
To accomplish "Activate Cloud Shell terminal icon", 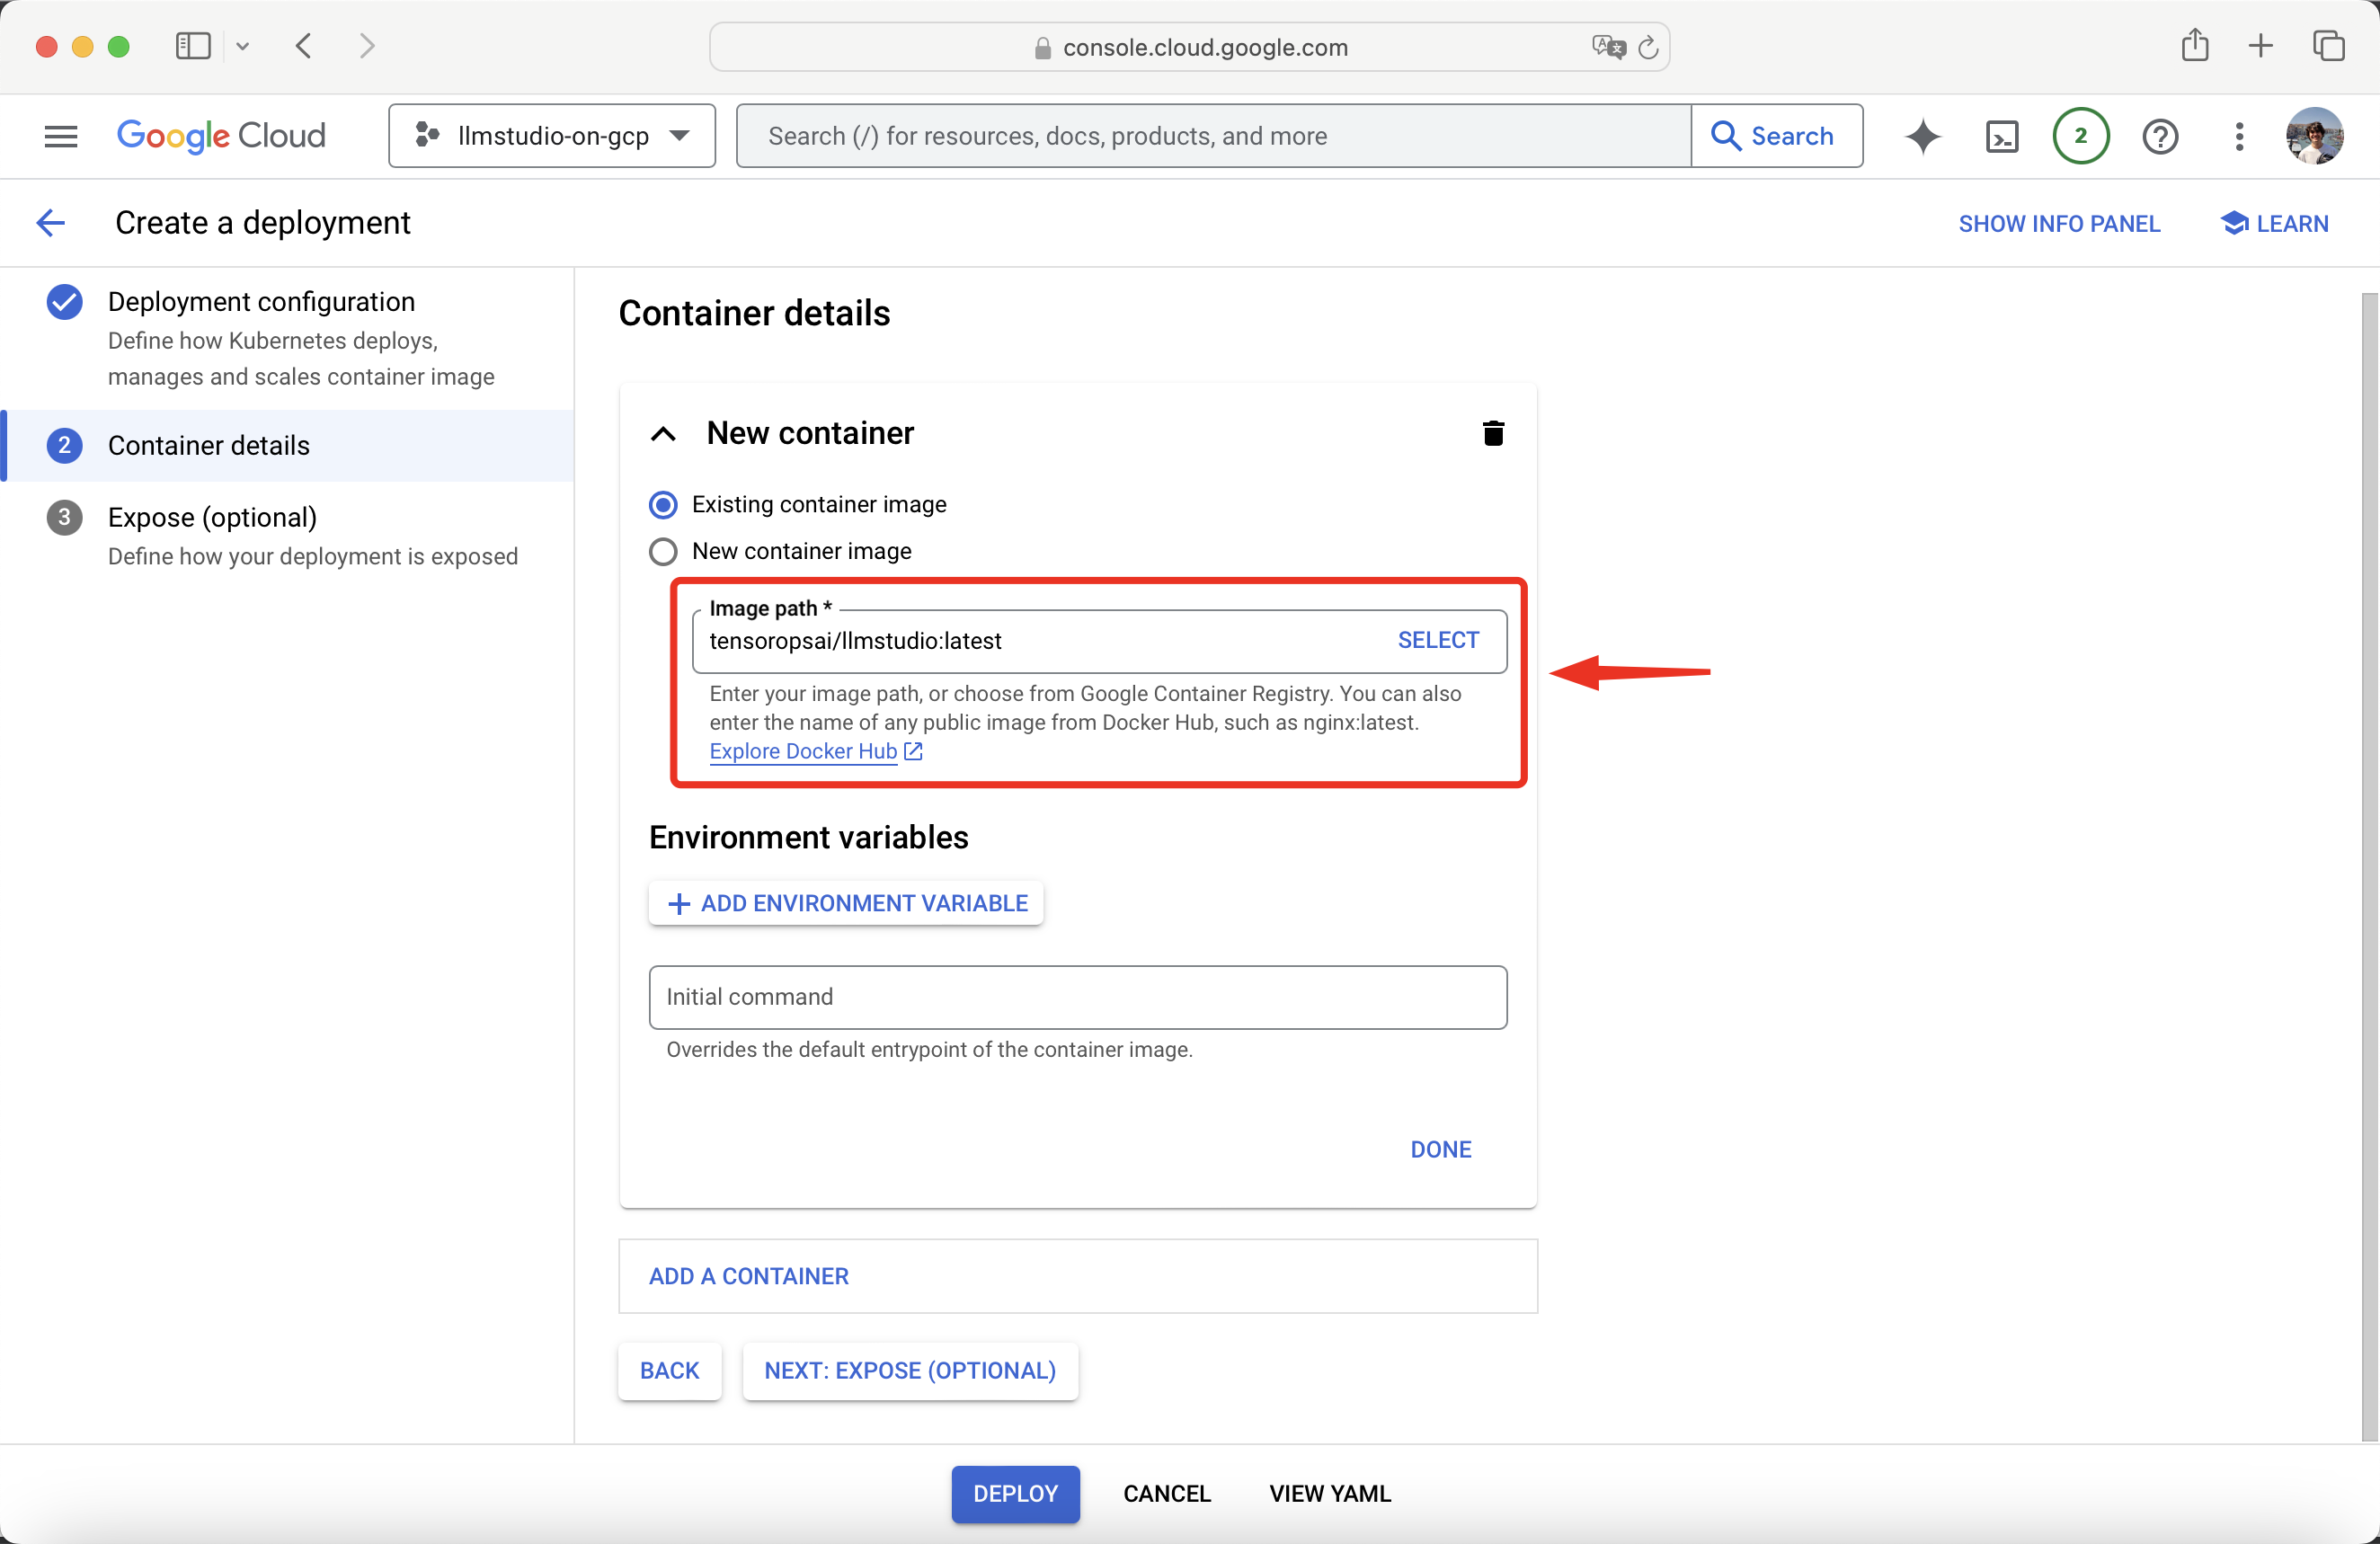I will pyautogui.click(x=2001, y=136).
